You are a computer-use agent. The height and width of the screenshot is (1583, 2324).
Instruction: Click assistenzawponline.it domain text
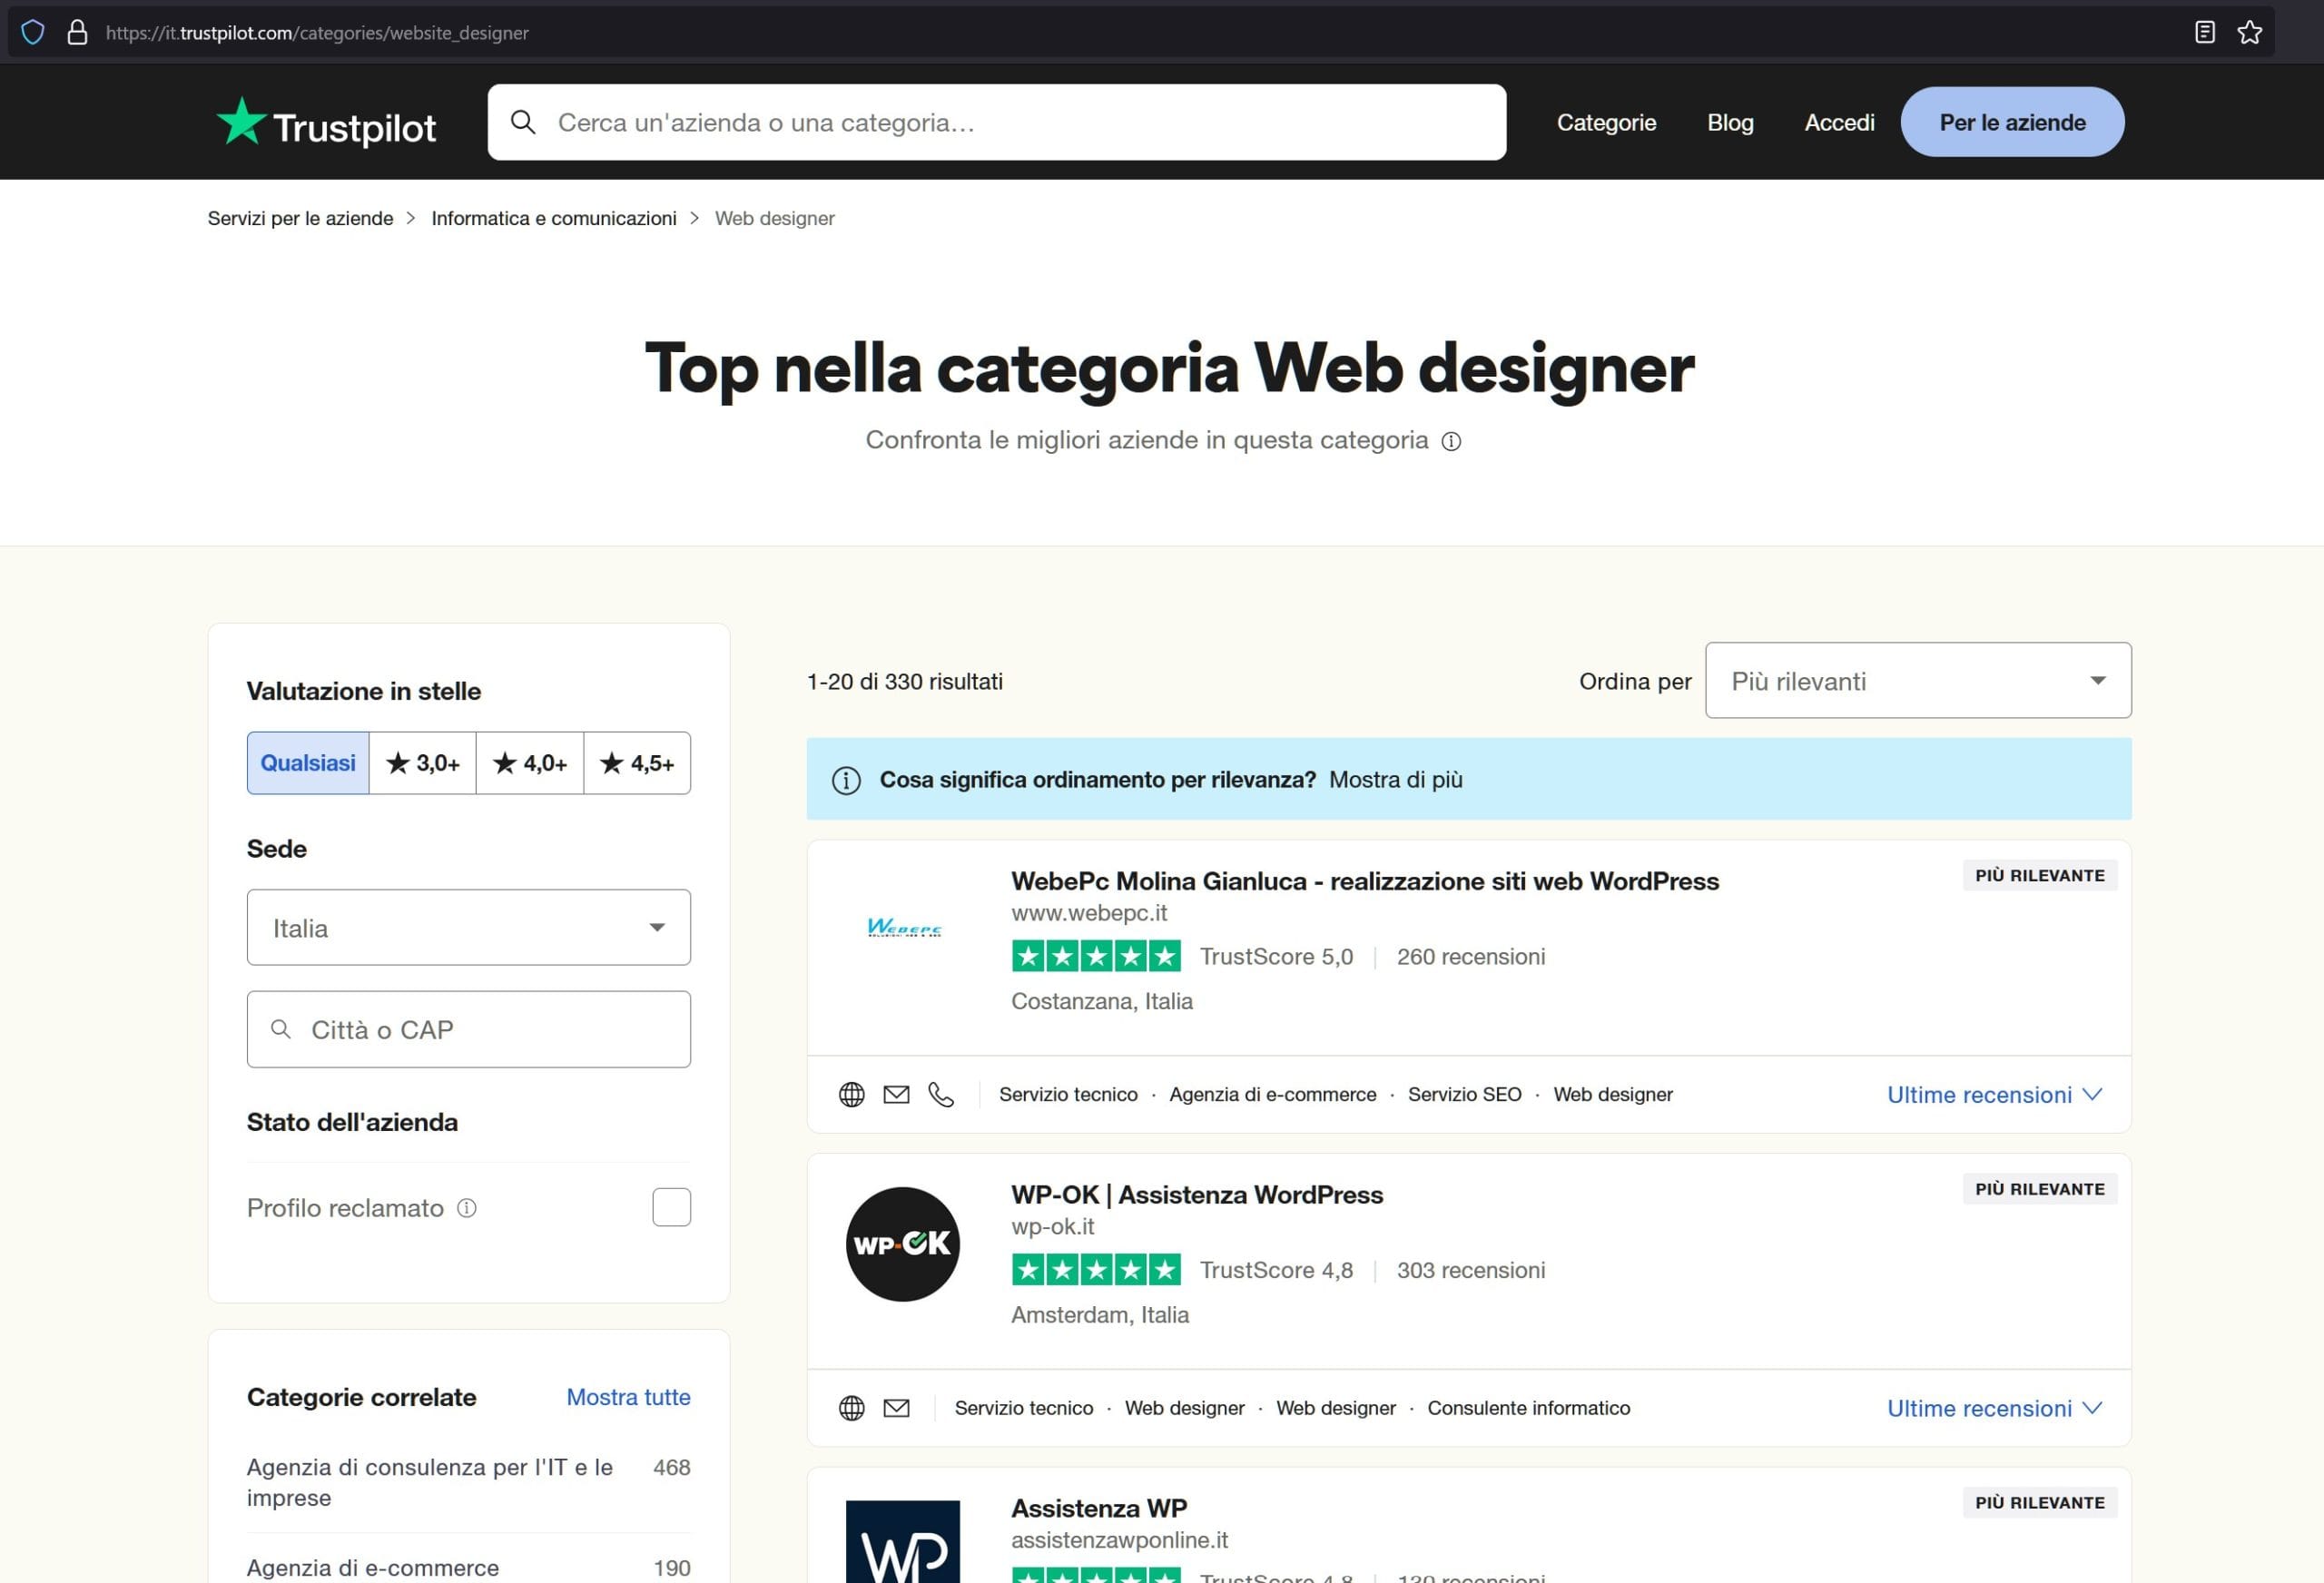1119,1540
